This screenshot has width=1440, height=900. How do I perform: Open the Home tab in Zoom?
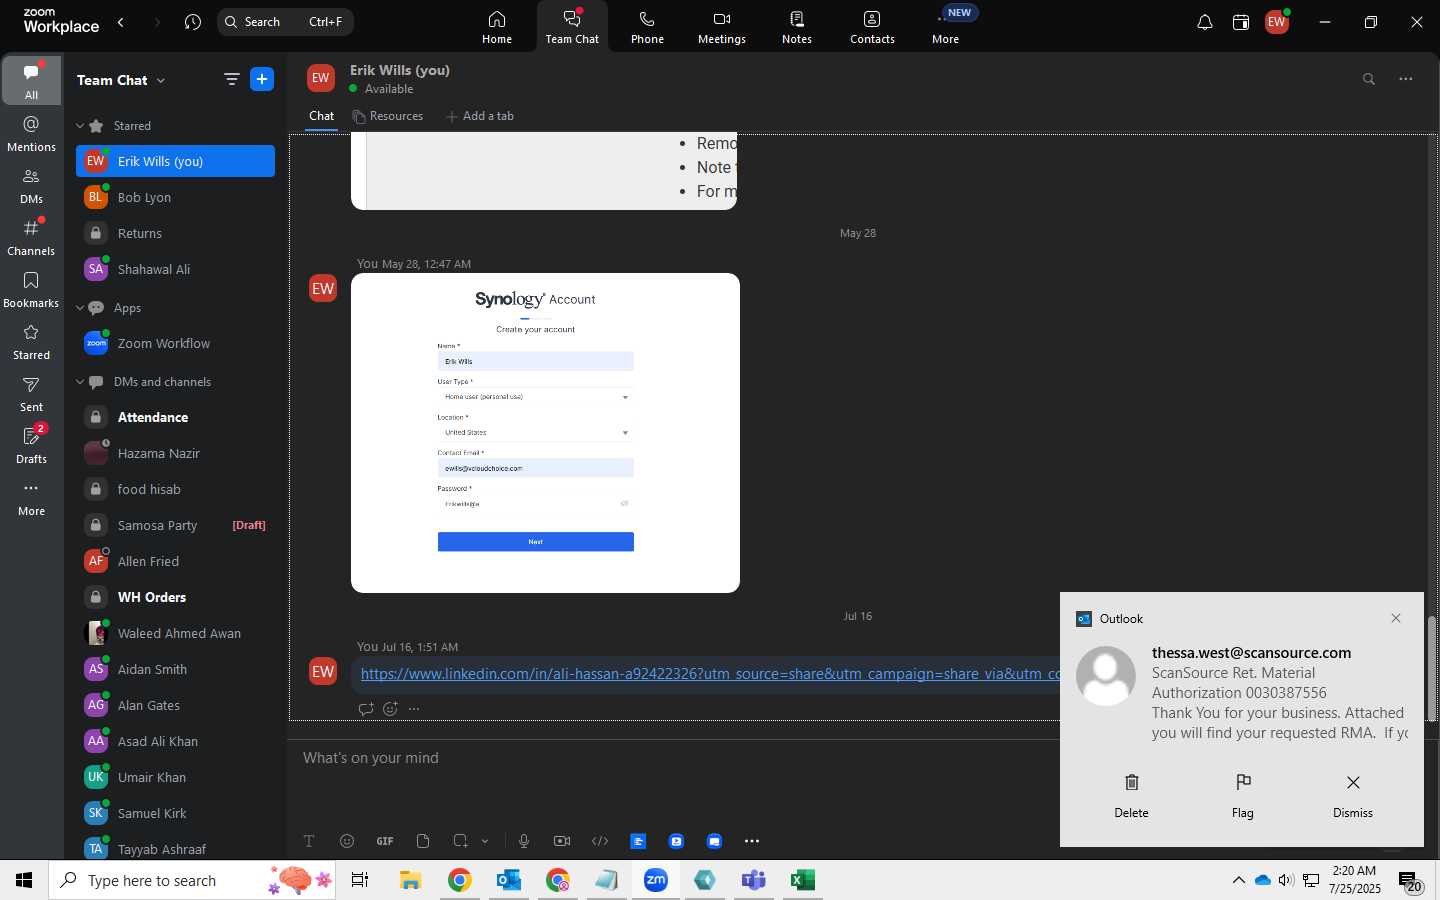pyautogui.click(x=497, y=27)
